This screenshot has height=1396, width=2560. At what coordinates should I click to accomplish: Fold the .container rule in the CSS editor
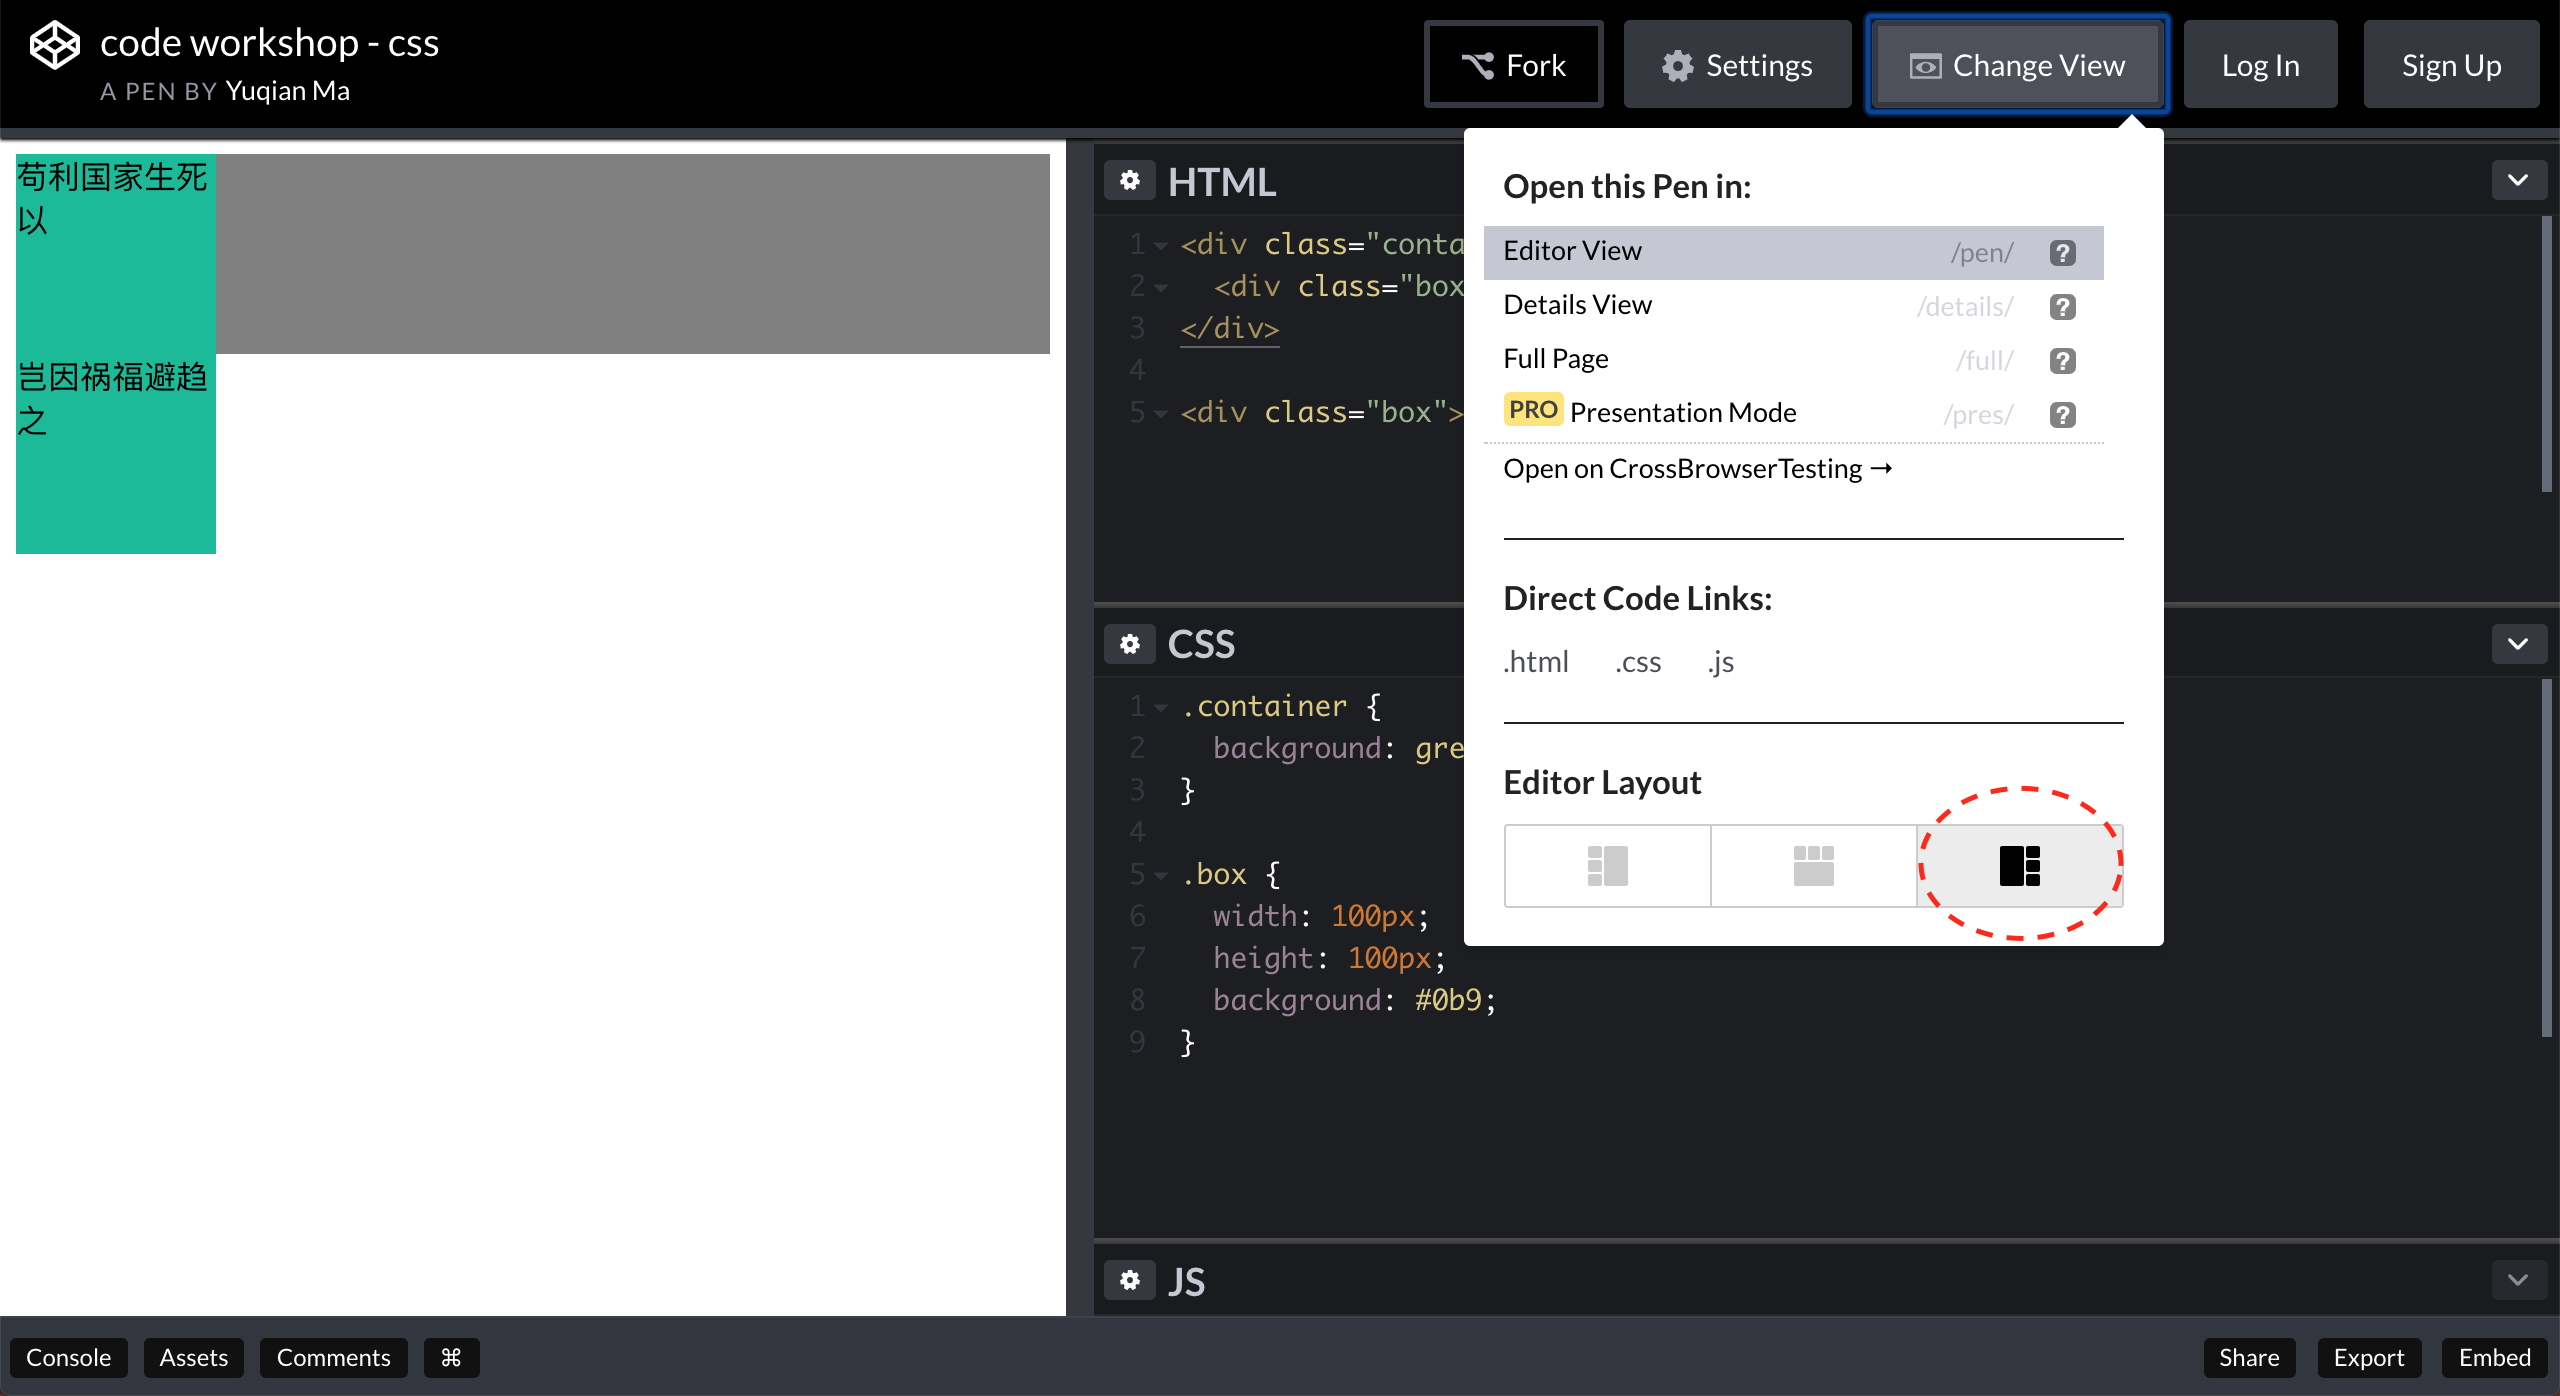click(x=1160, y=706)
